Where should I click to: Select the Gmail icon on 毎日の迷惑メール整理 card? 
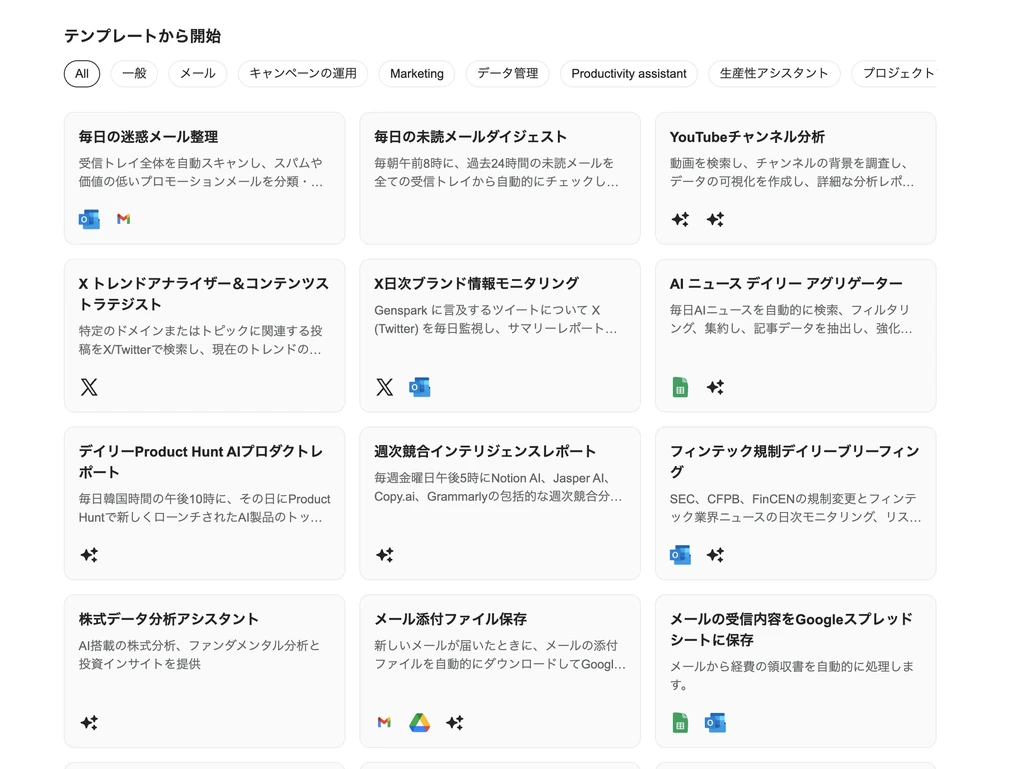(x=123, y=218)
